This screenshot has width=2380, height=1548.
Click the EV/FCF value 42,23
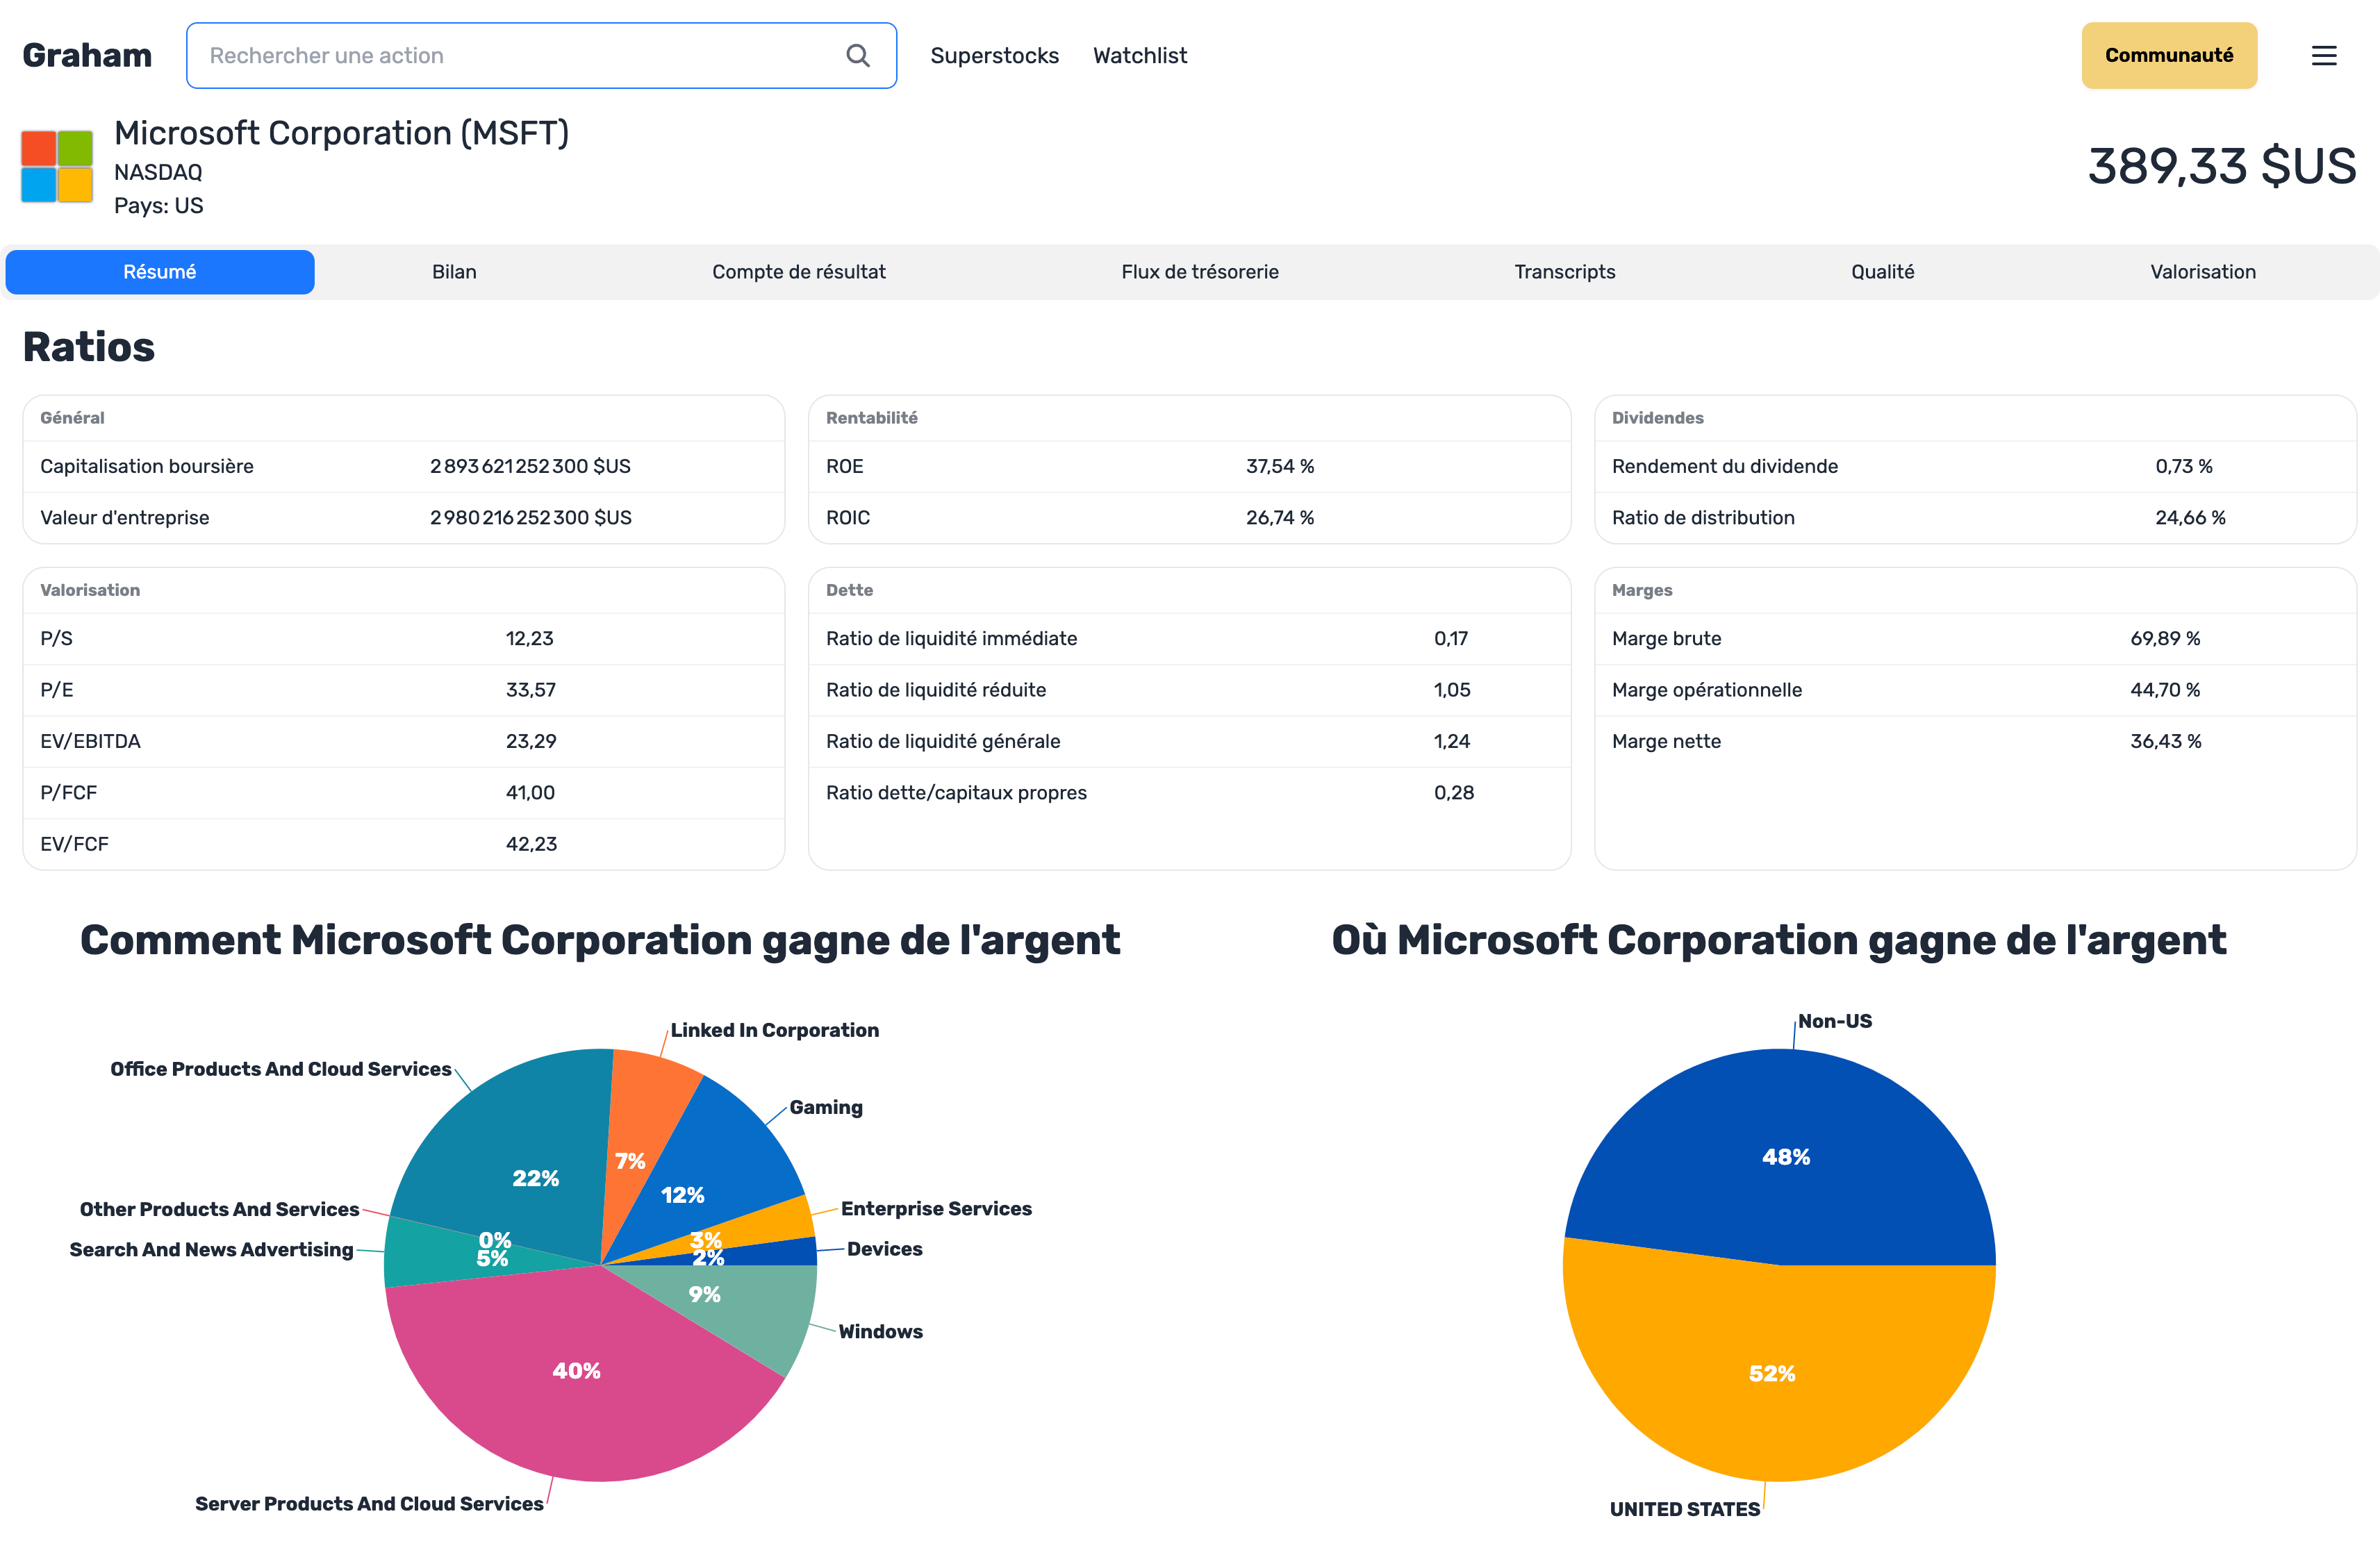531,844
